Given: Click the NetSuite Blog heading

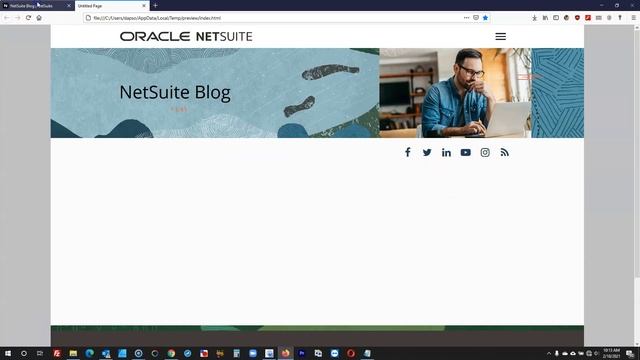Looking at the screenshot, I should tap(175, 92).
